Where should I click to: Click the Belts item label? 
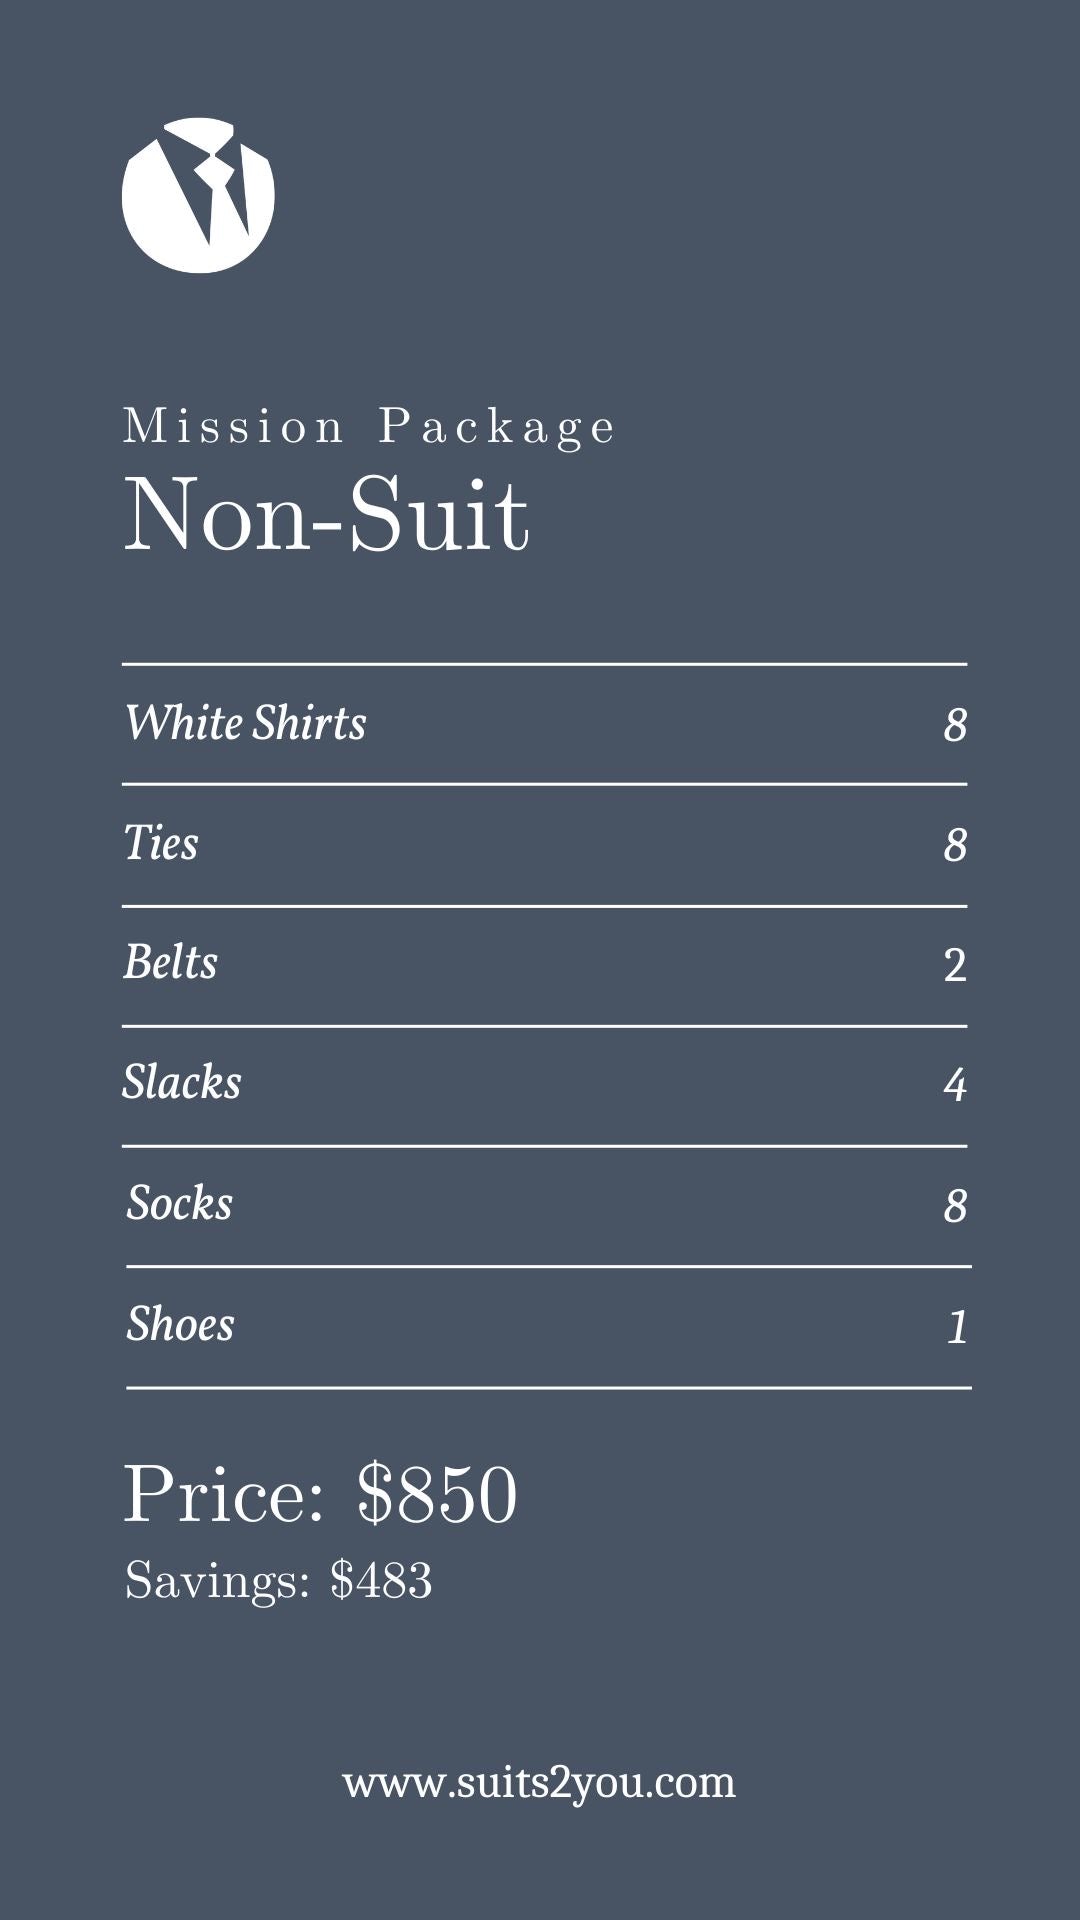(x=170, y=963)
